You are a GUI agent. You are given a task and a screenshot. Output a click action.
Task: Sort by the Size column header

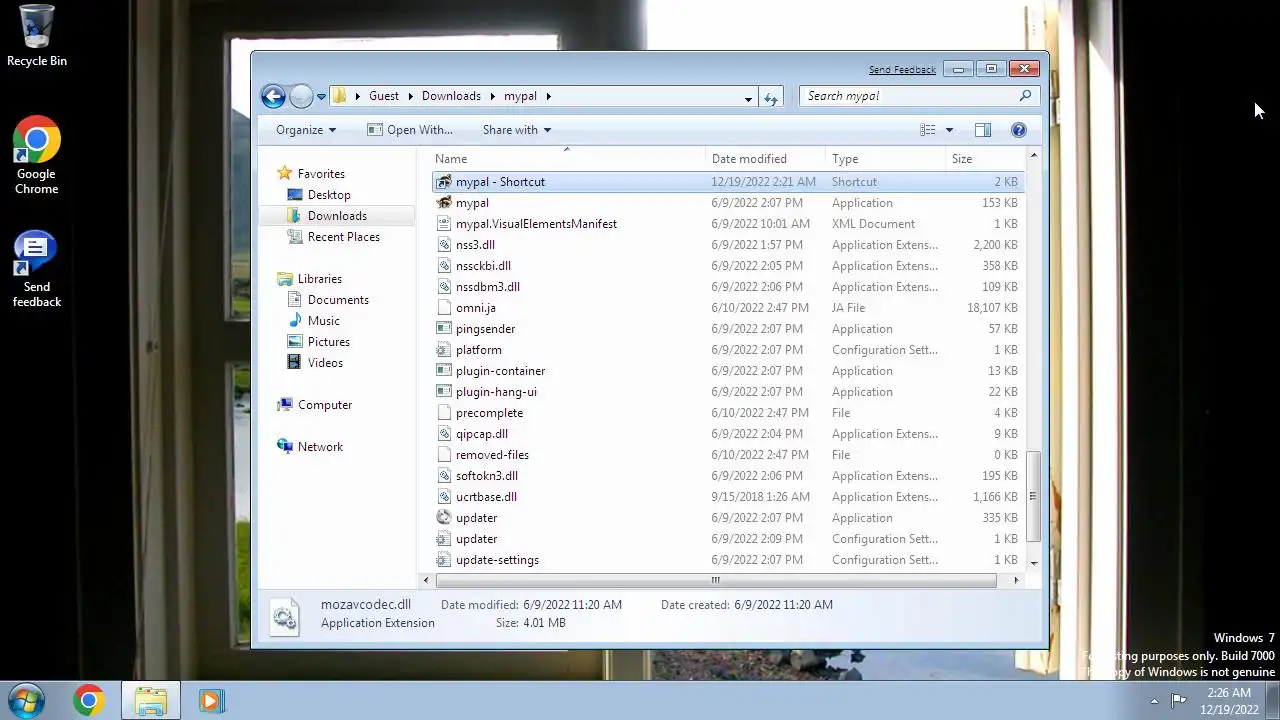tap(985, 159)
